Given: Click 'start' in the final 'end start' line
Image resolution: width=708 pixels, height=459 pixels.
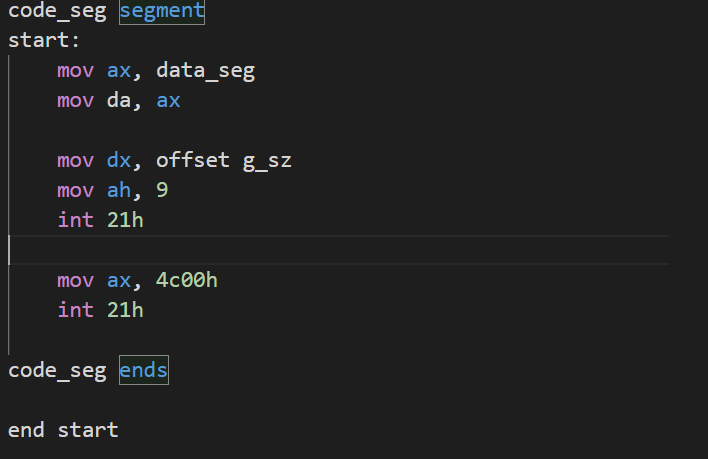Looking at the screenshot, I should 88,430.
